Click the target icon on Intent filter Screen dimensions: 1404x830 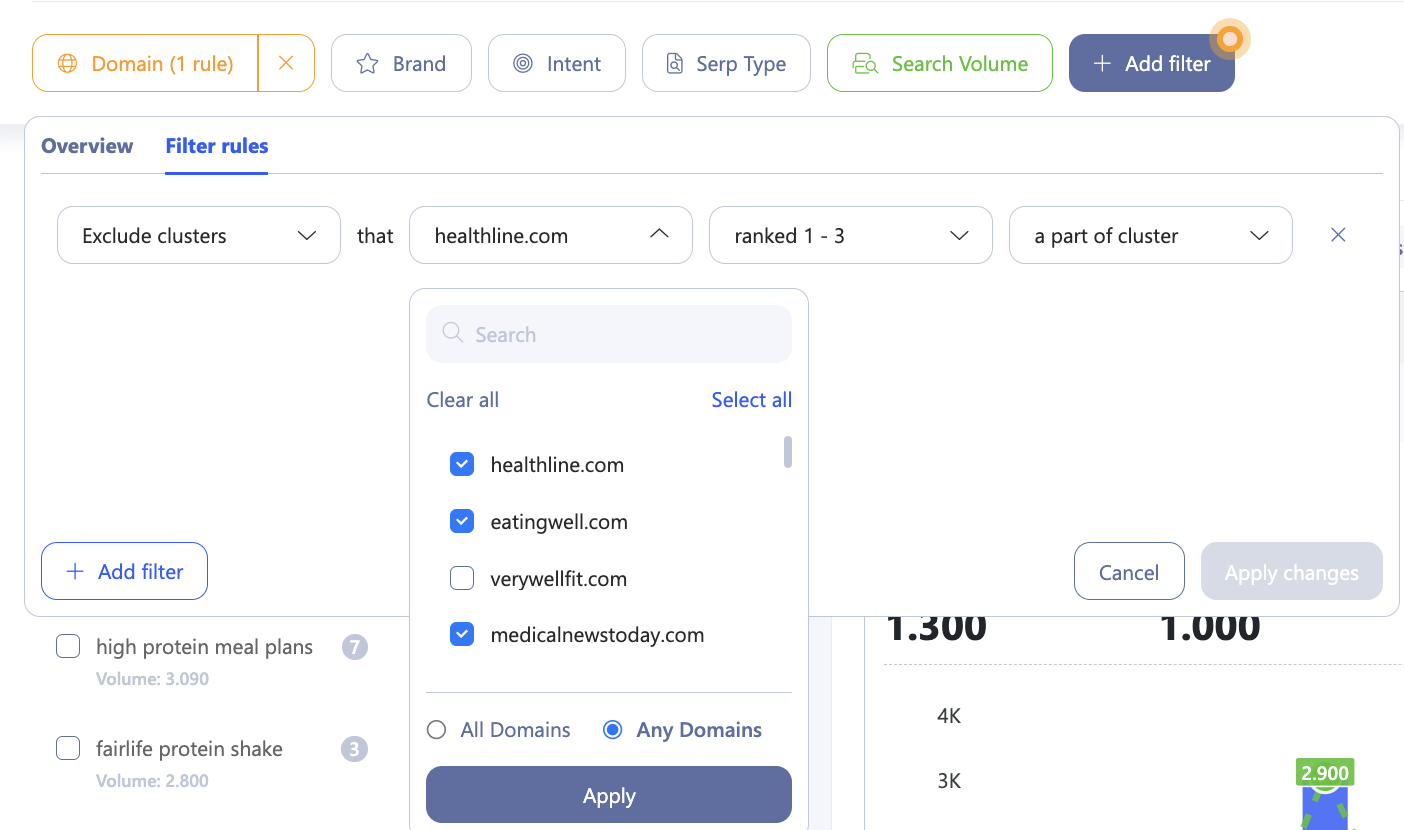[x=522, y=64]
